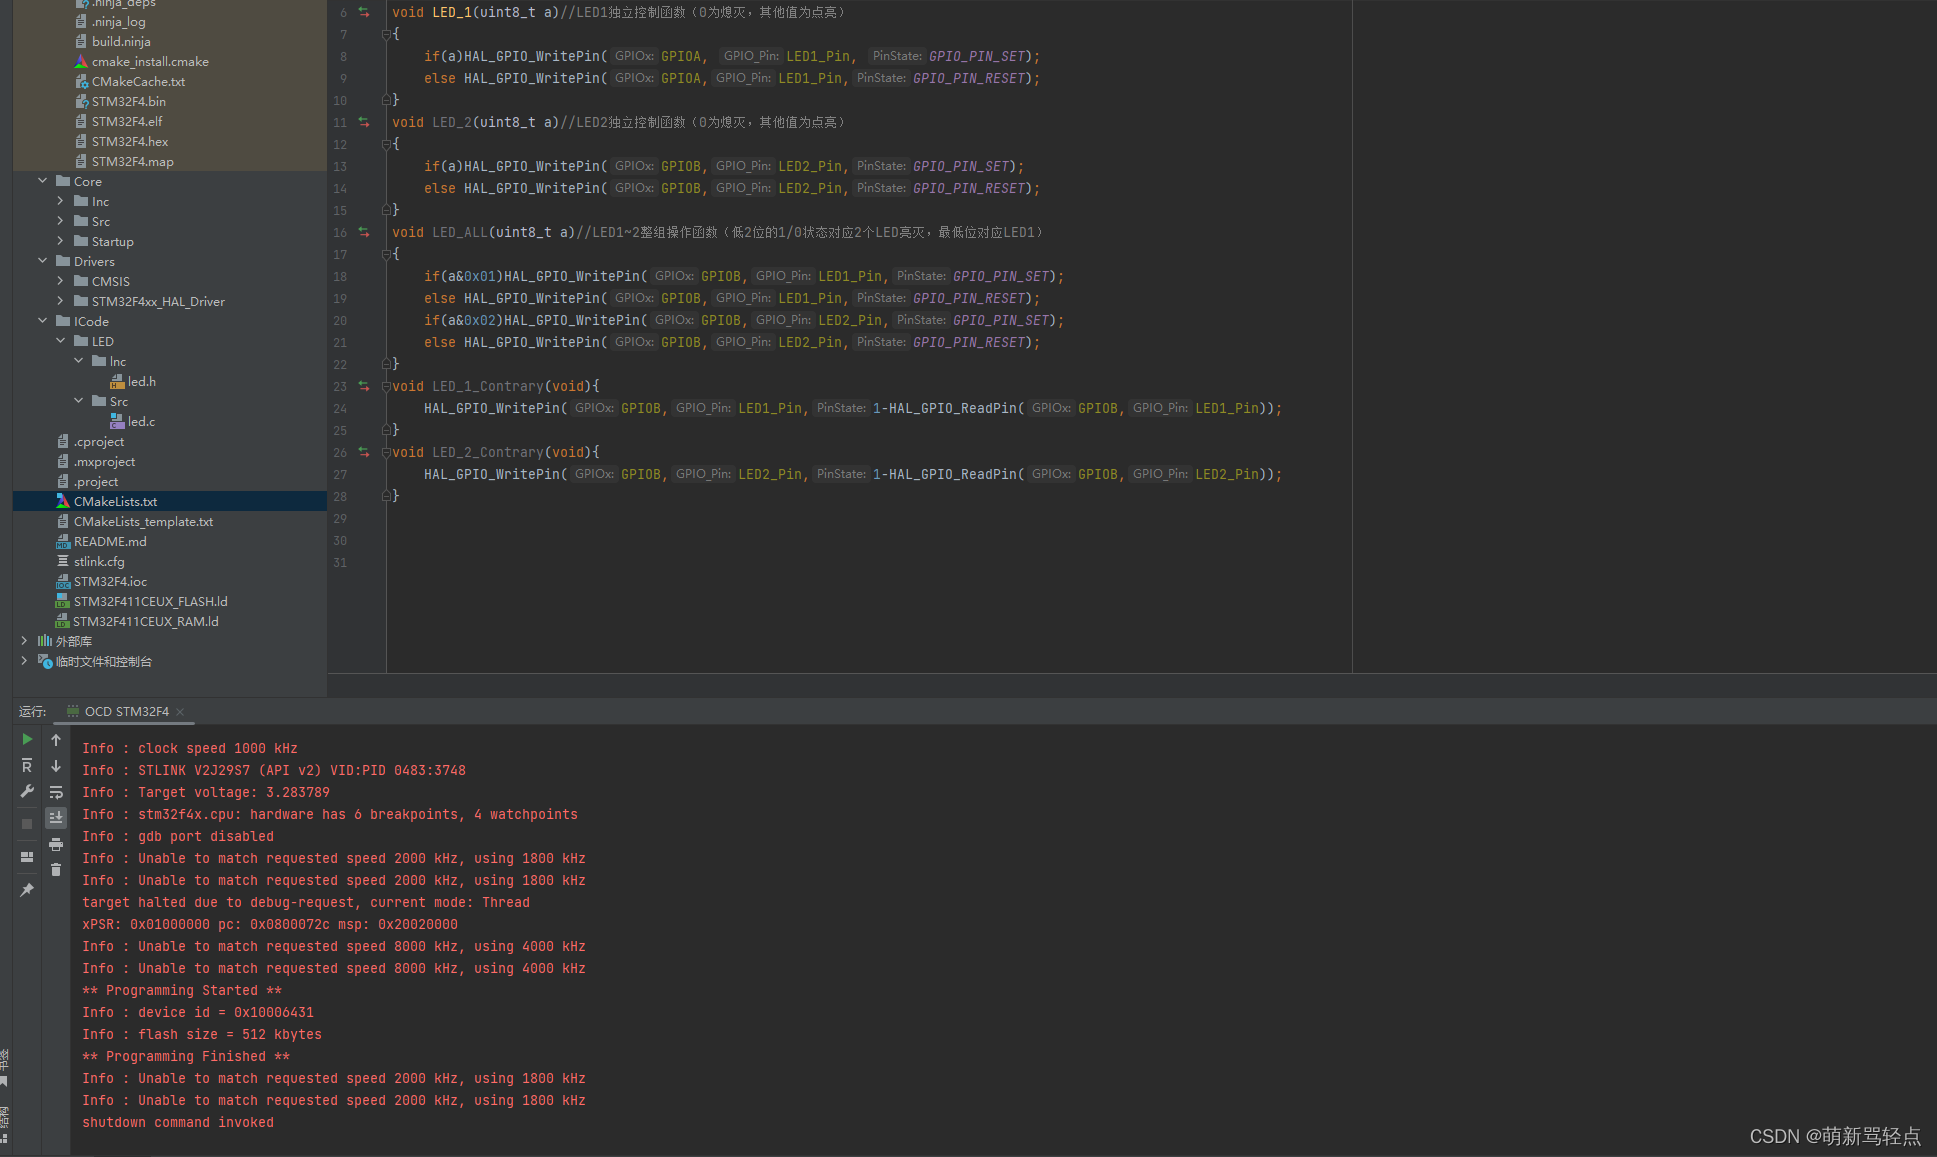The image size is (1937, 1157).
Task: Open STM32F4.ioc file in project tree
Action: point(110,581)
